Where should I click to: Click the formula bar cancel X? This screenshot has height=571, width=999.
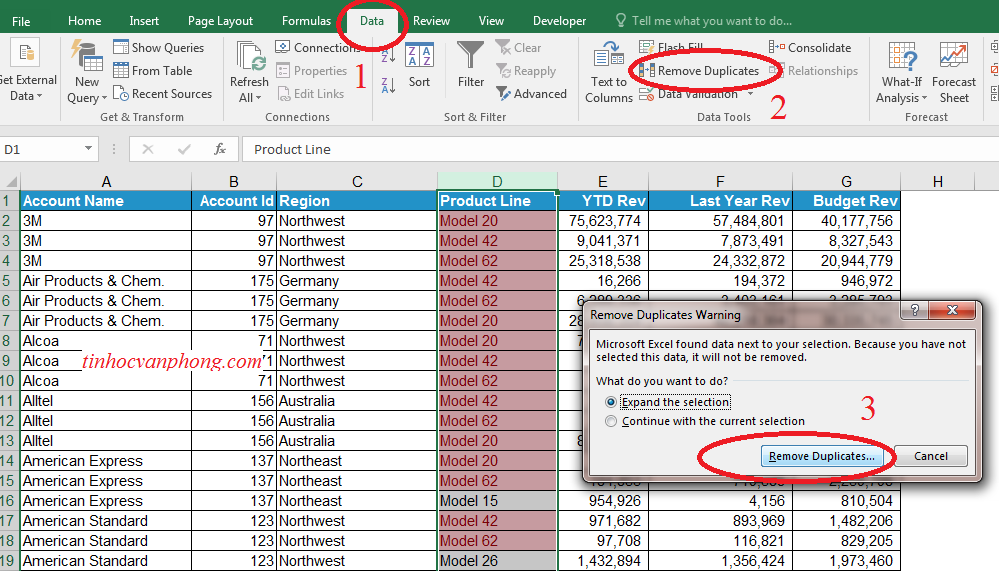point(148,149)
